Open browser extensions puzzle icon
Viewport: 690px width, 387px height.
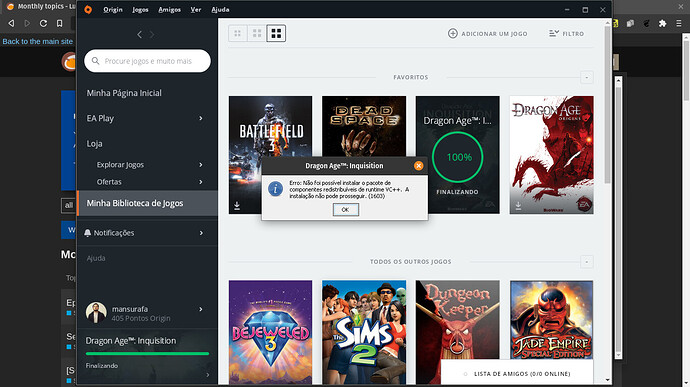(x=662, y=23)
